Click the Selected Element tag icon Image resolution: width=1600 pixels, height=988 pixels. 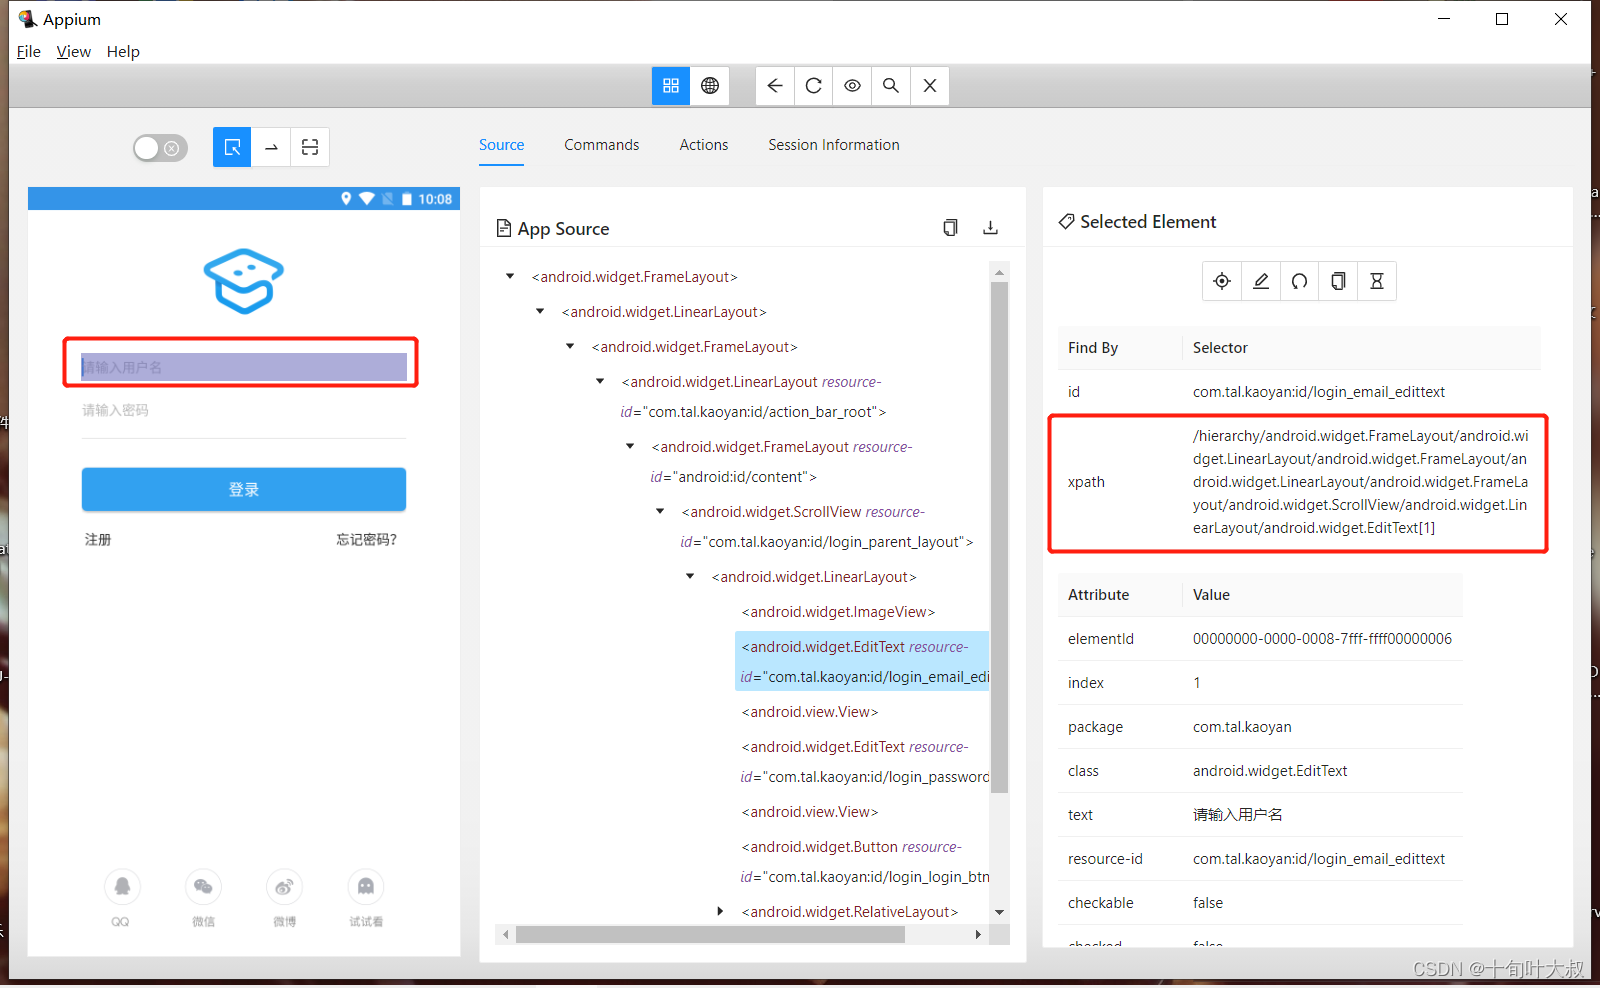1067,221
